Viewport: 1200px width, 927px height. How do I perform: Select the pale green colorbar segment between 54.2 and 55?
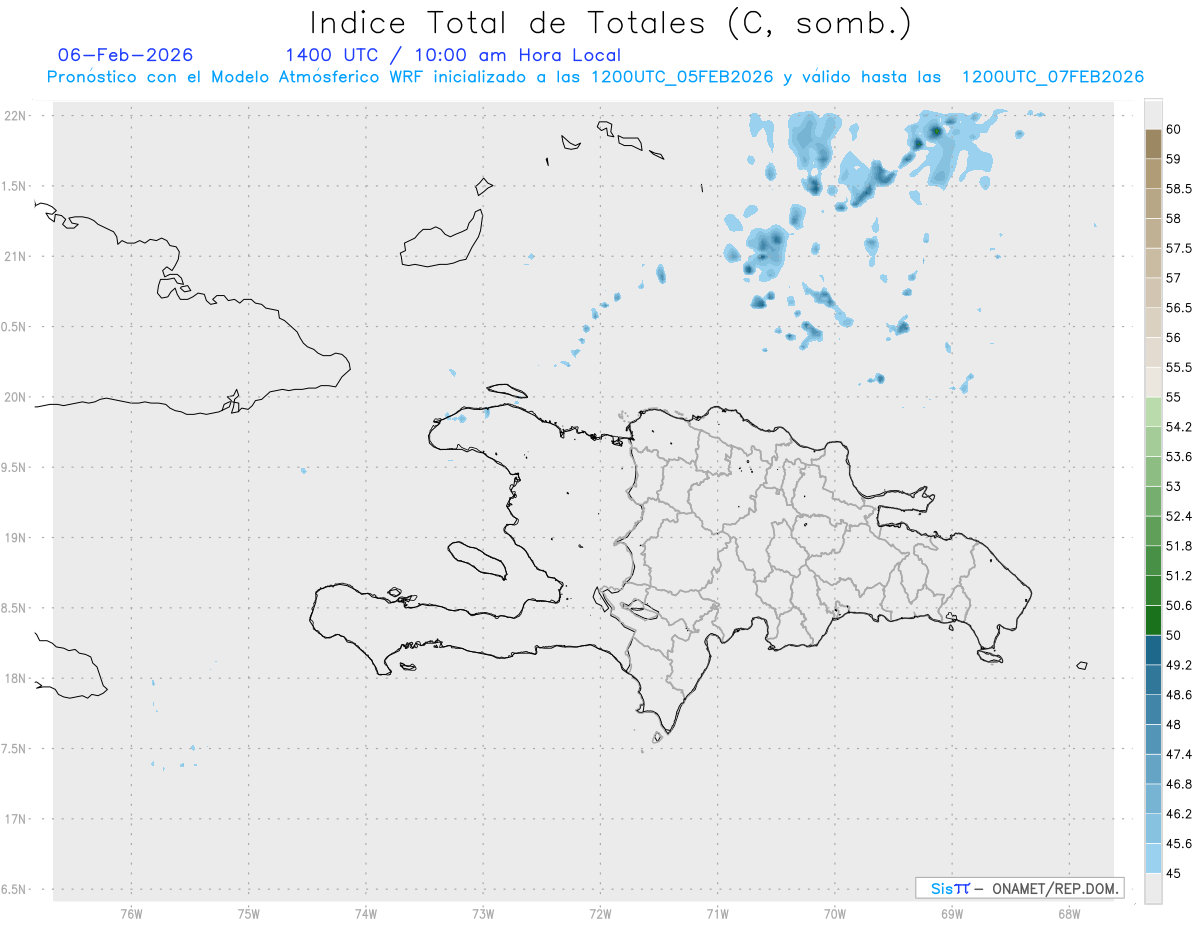pos(1153,412)
